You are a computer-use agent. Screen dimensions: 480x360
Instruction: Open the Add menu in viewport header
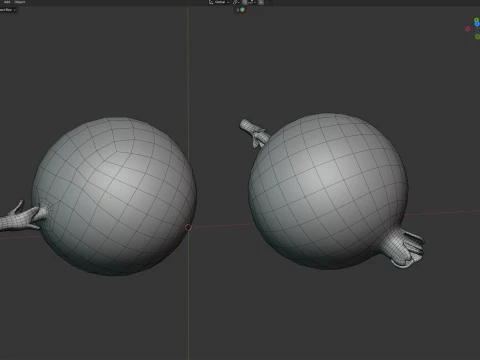(x=7, y=2)
